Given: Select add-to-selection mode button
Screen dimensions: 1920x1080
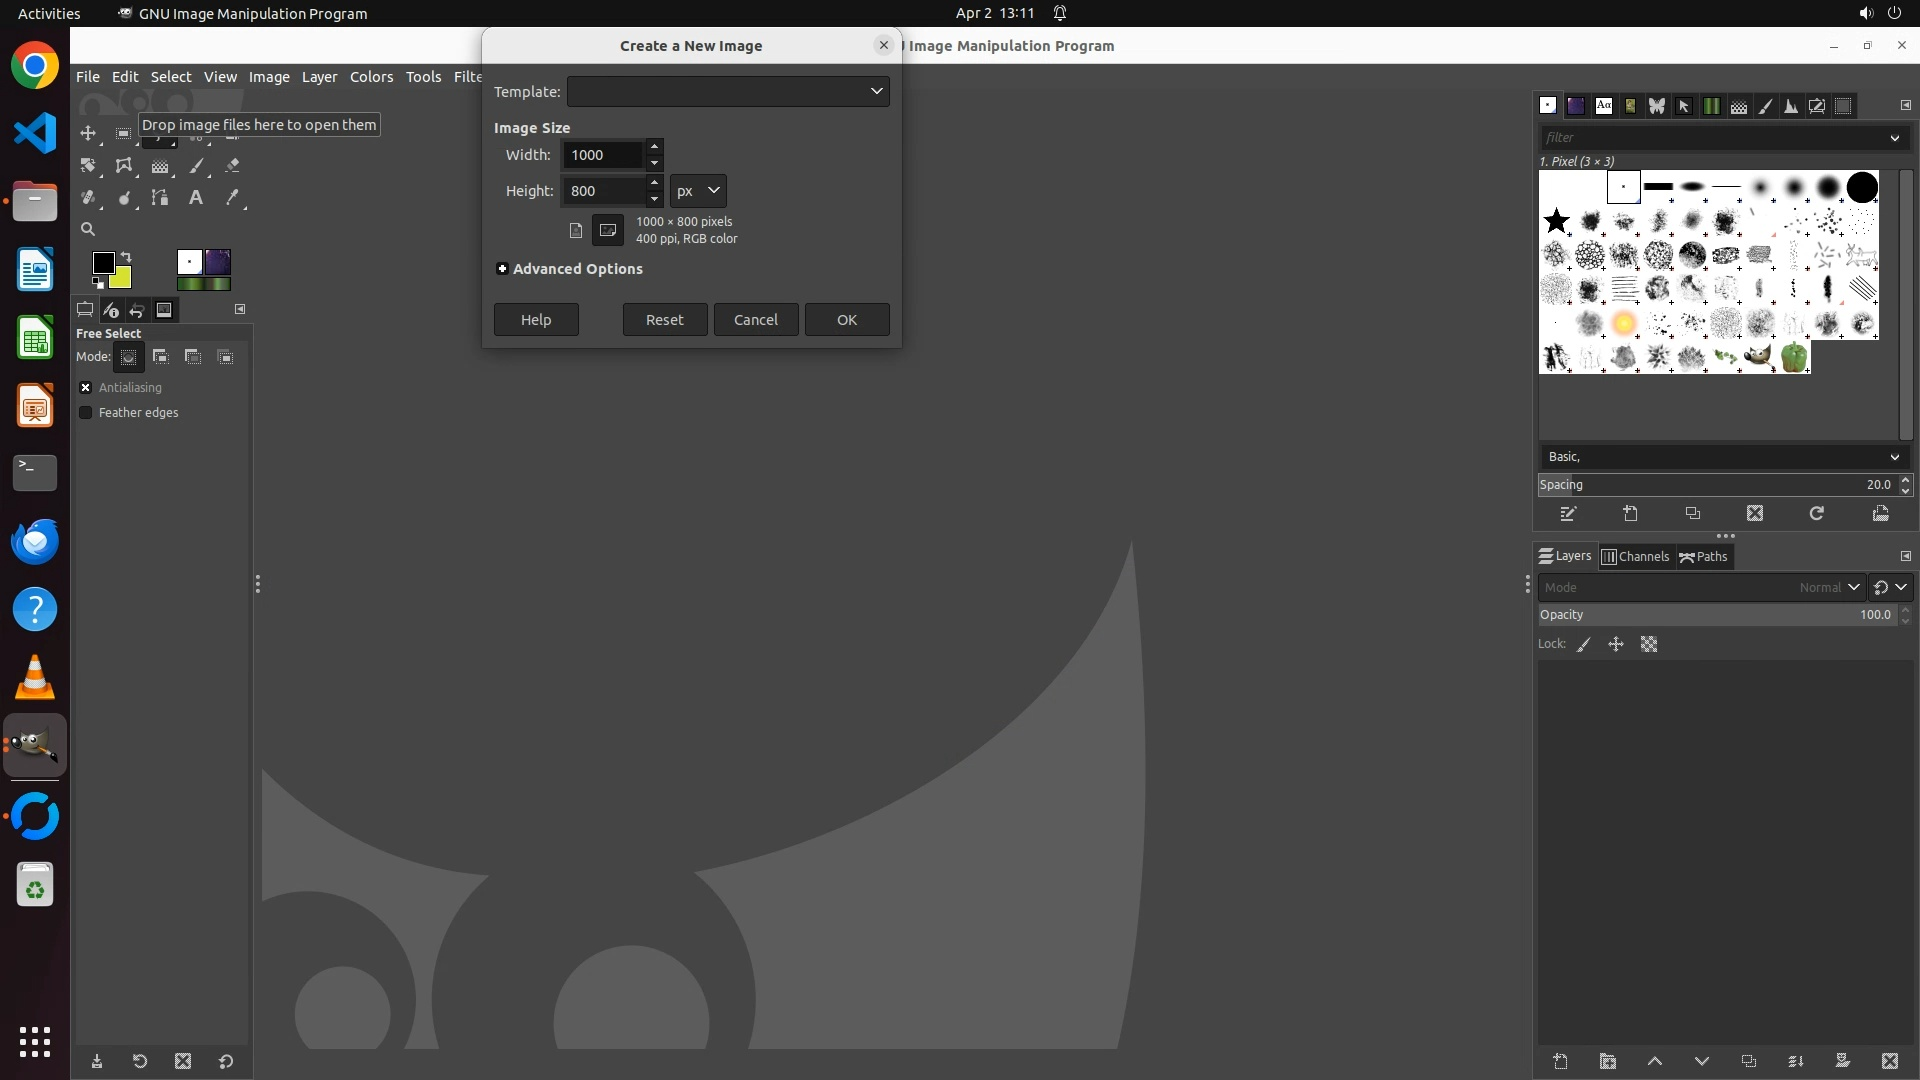Looking at the screenshot, I should 161,357.
